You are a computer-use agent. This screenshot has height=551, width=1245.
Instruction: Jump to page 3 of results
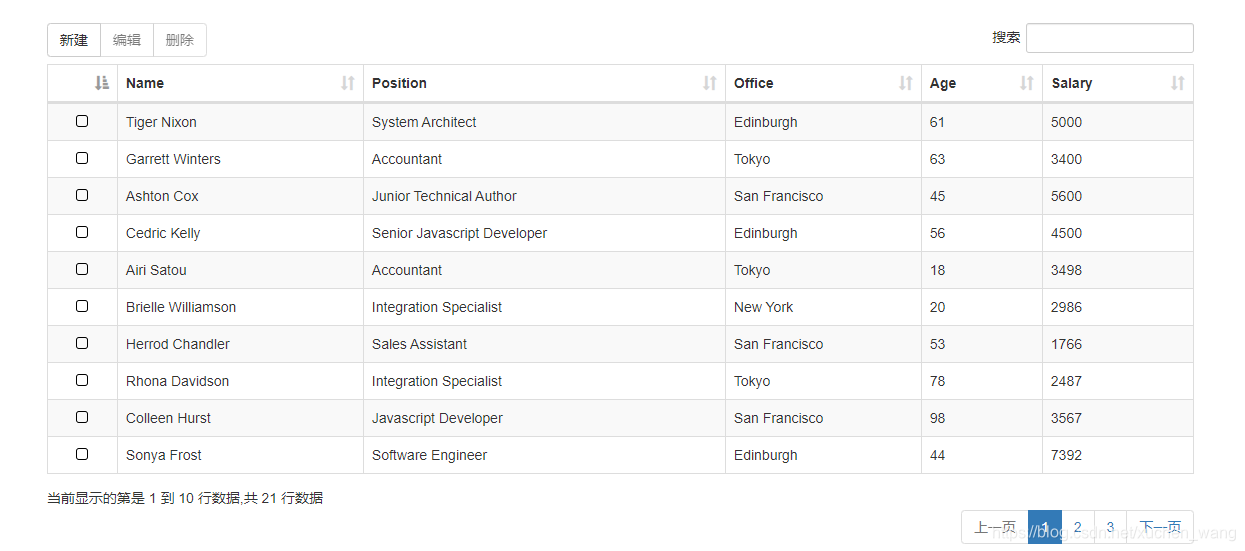point(1110,527)
